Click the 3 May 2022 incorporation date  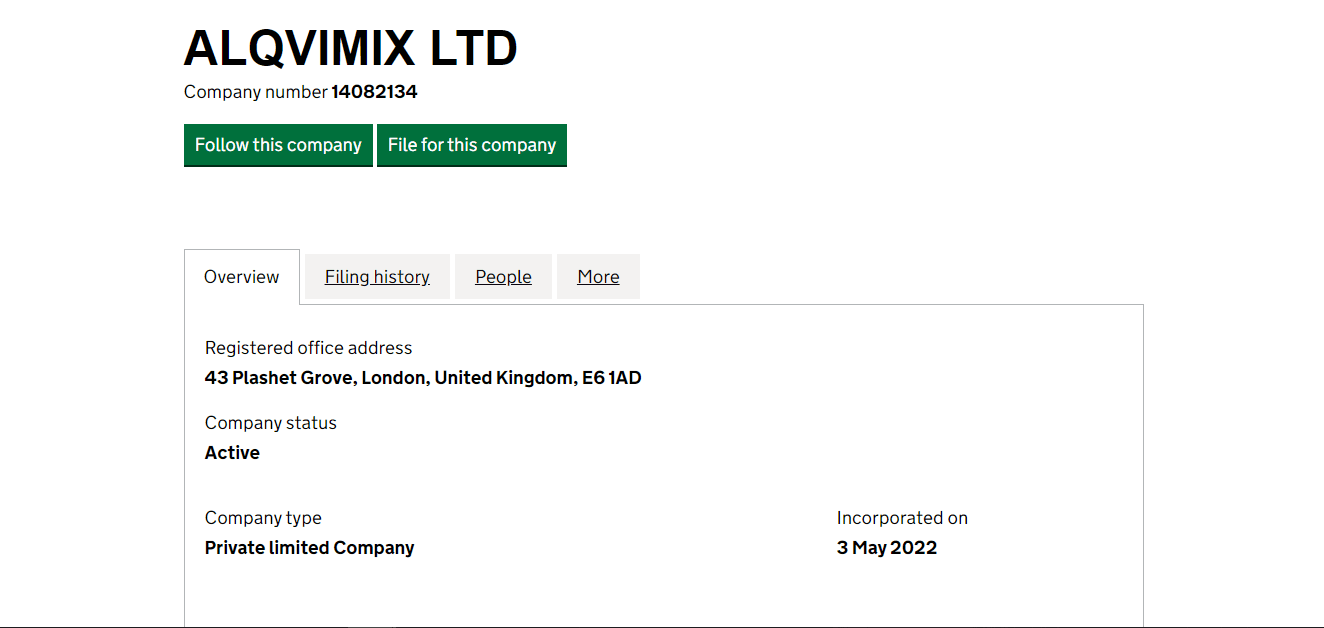point(887,548)
